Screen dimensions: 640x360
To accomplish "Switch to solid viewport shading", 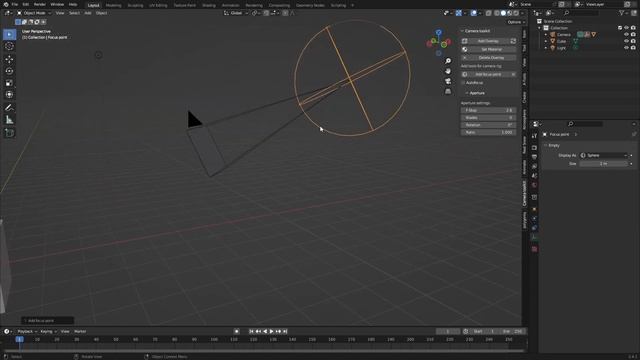I will (503, 13).
